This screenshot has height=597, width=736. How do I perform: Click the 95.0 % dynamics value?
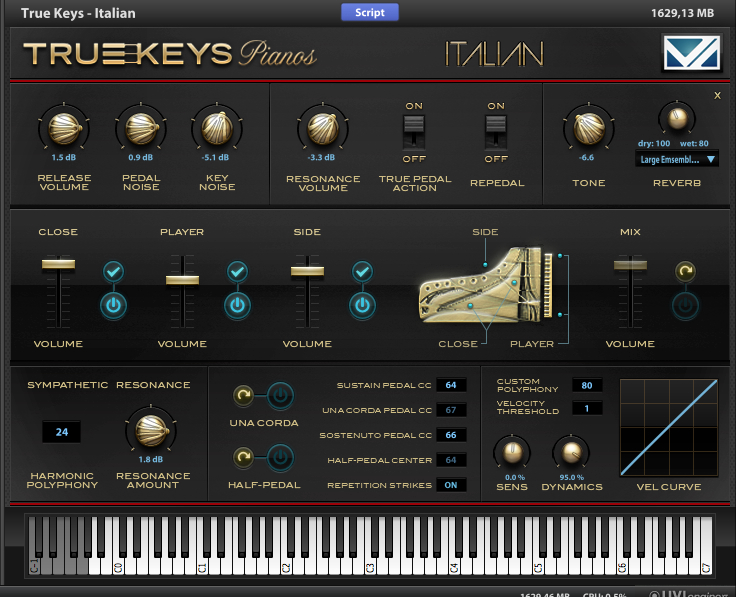(571, 477)
